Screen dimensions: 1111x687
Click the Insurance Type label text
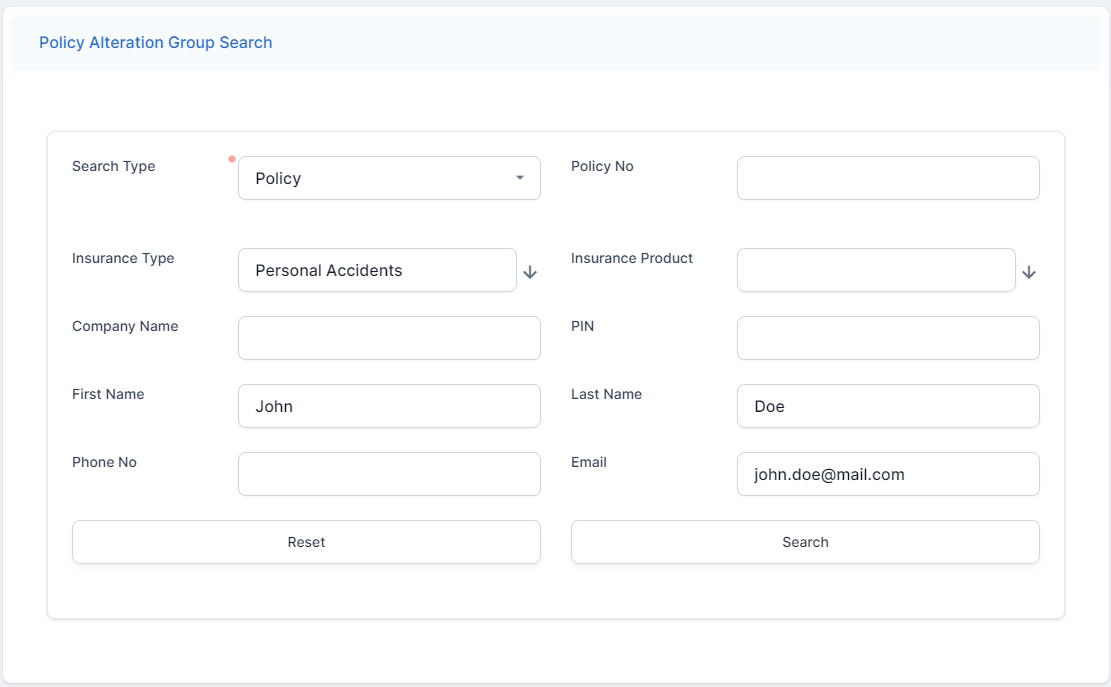(x=123, y=258)
